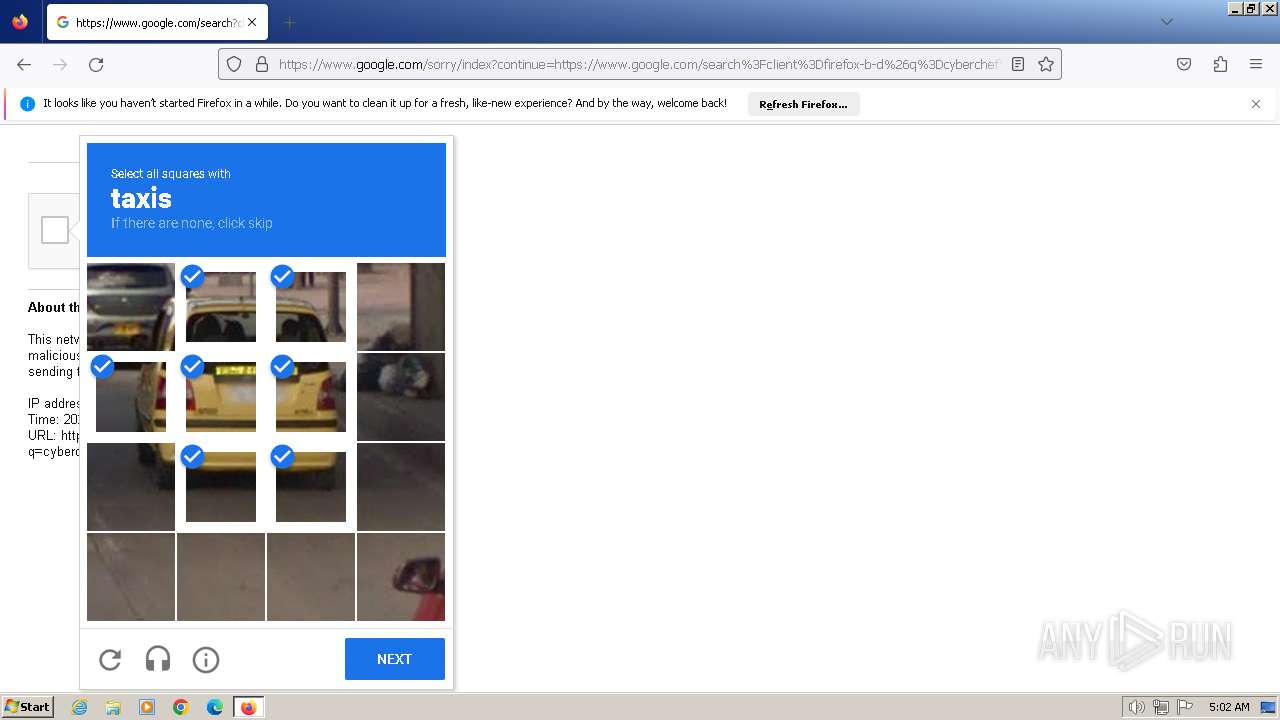The image size is (1280, 720).
Task: Click the URL address field
Action: coord(638,64)
